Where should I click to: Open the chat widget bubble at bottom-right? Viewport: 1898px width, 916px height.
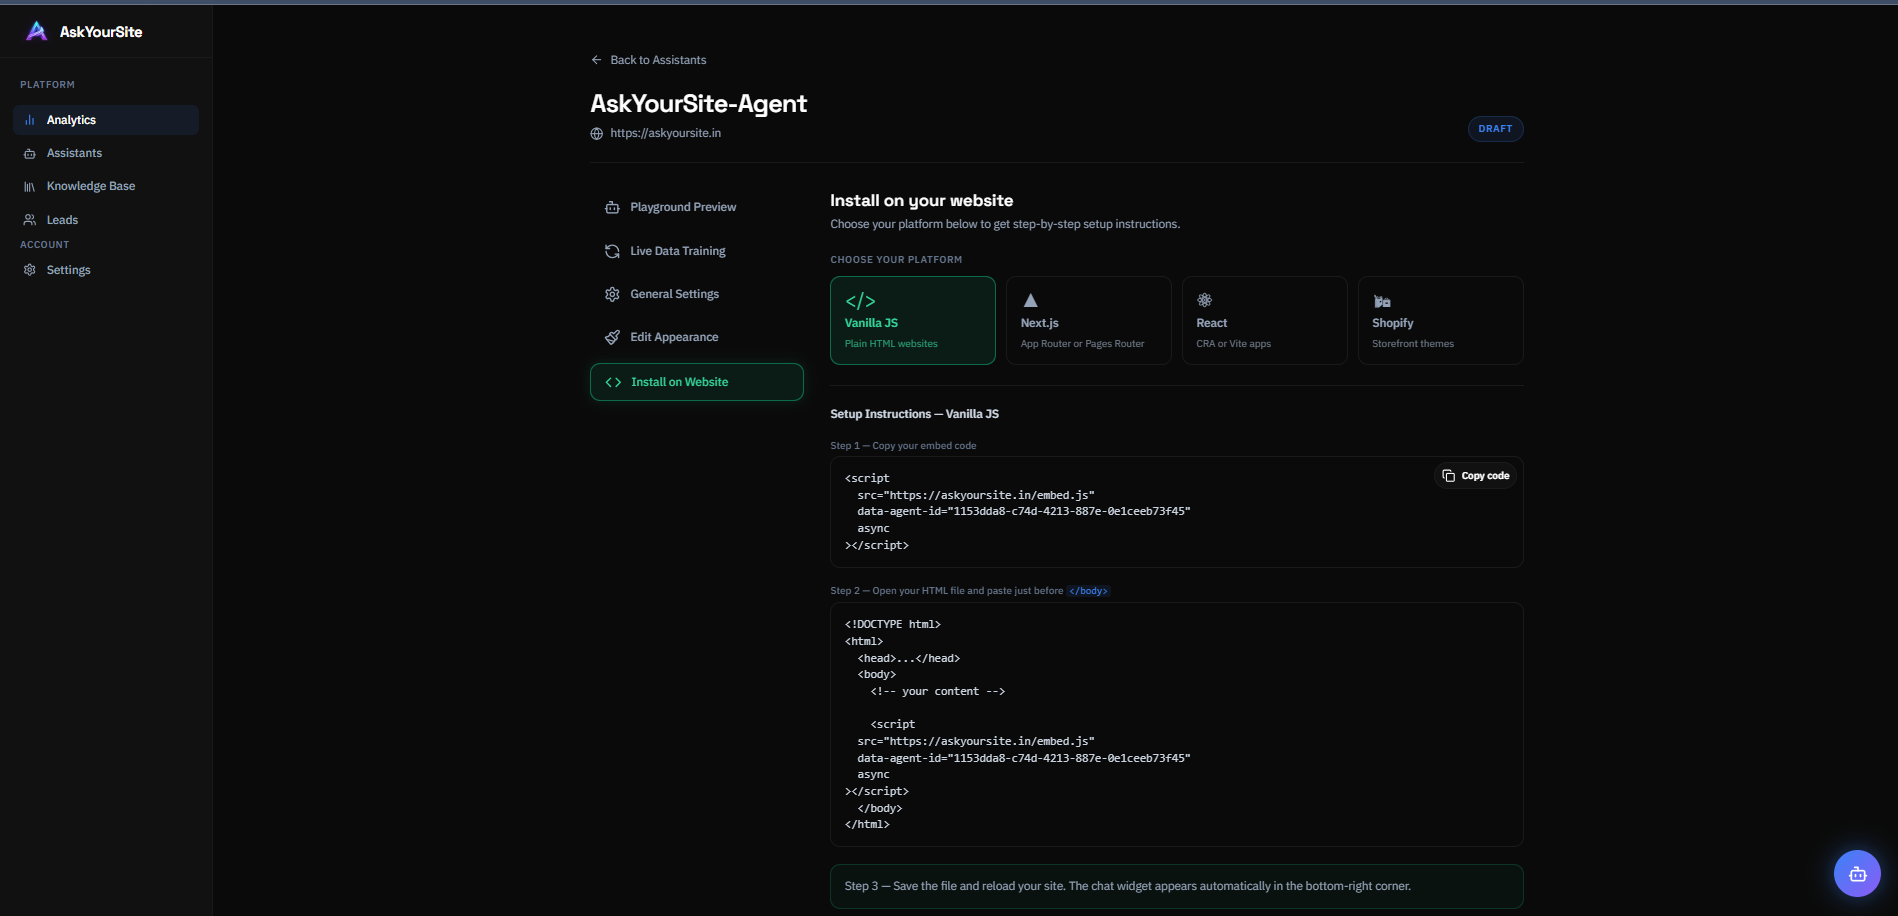[1856, 873]
